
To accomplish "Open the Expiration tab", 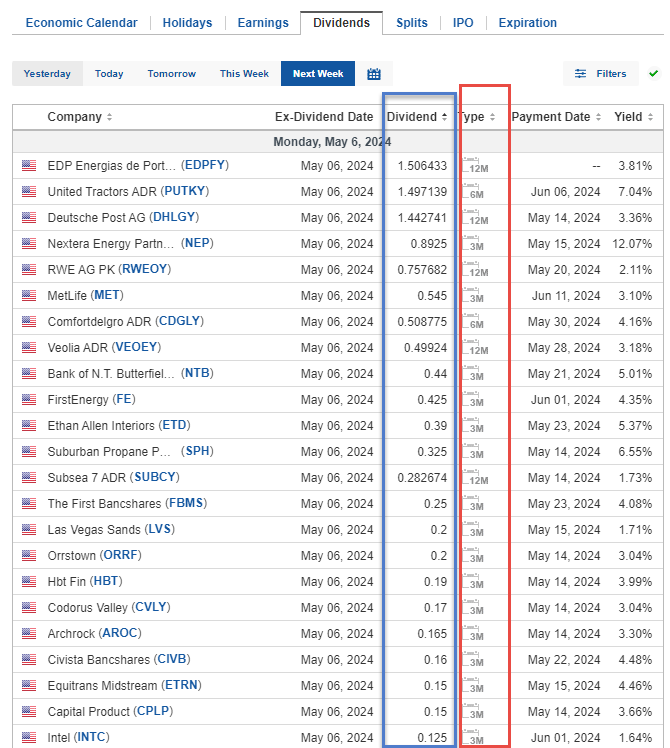I will [x=527, y=23].
